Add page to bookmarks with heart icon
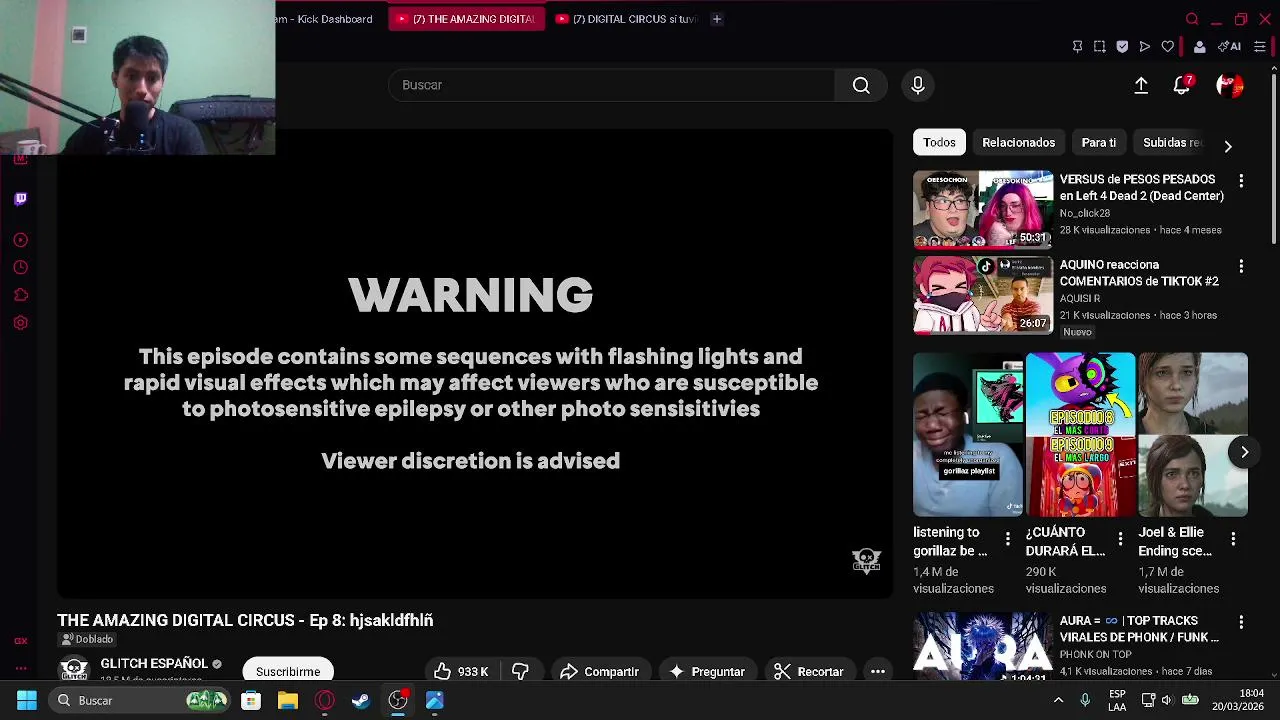Image resolution: width=1280 pixels, height=720 pixels. [x=1167, y=46]
